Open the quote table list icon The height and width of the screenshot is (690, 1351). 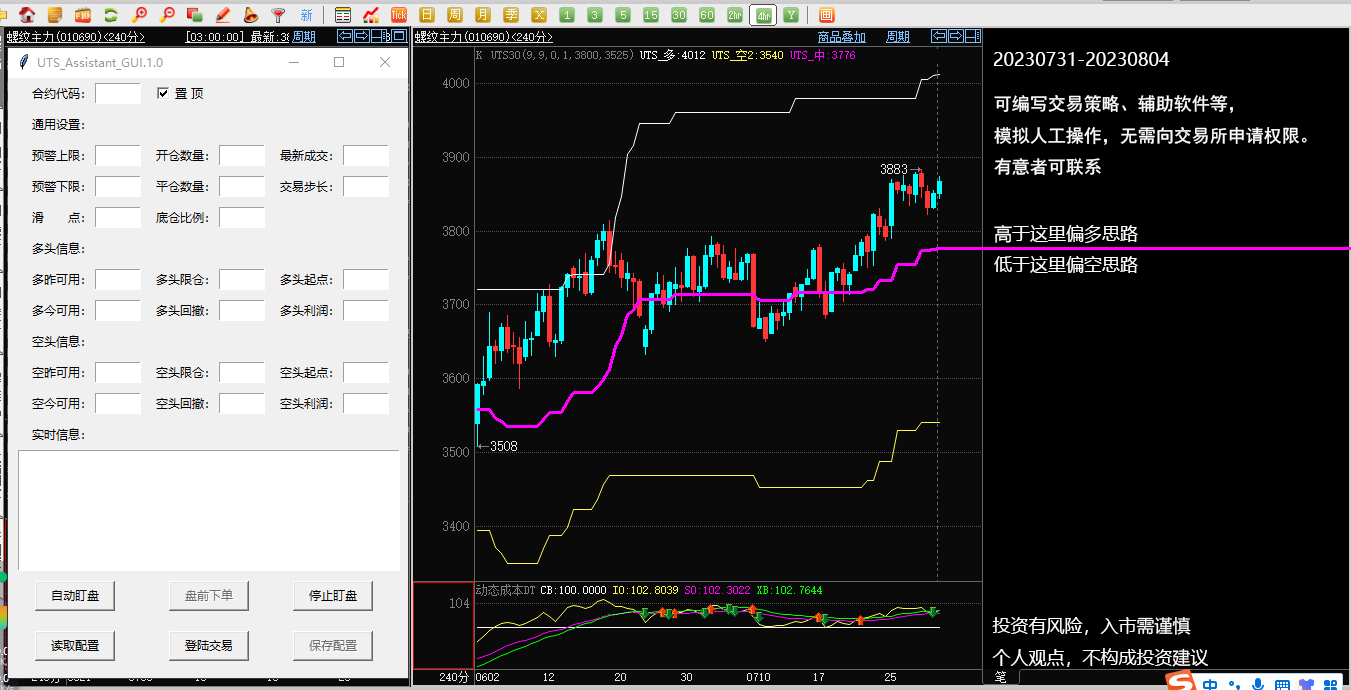[343, 14]
